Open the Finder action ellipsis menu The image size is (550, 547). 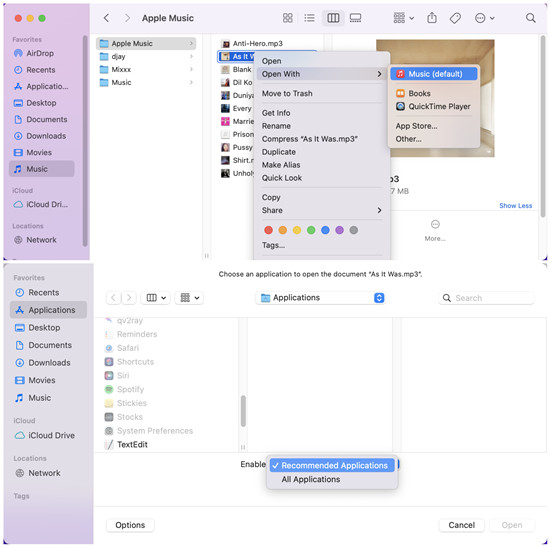pyautogui.click(x=484, y=18)
